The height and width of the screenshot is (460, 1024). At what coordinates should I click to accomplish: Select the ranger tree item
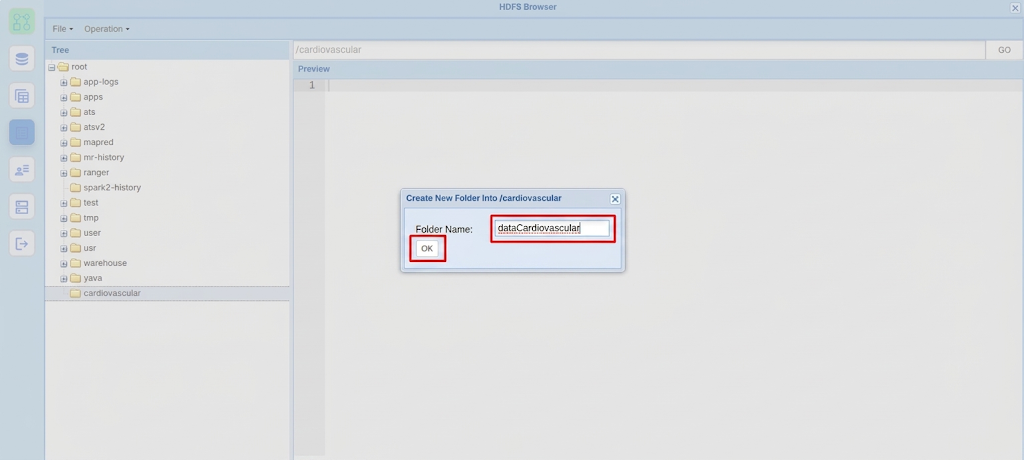coord(96,172)
